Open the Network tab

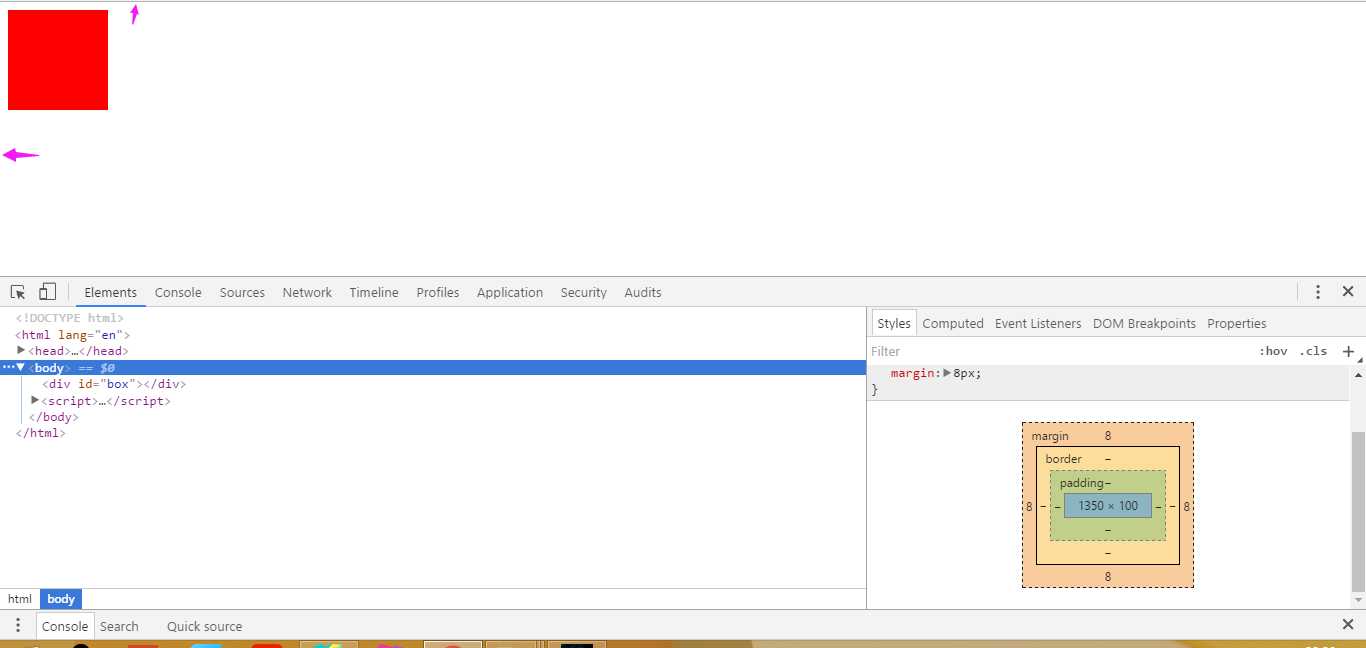coord(307,292)
